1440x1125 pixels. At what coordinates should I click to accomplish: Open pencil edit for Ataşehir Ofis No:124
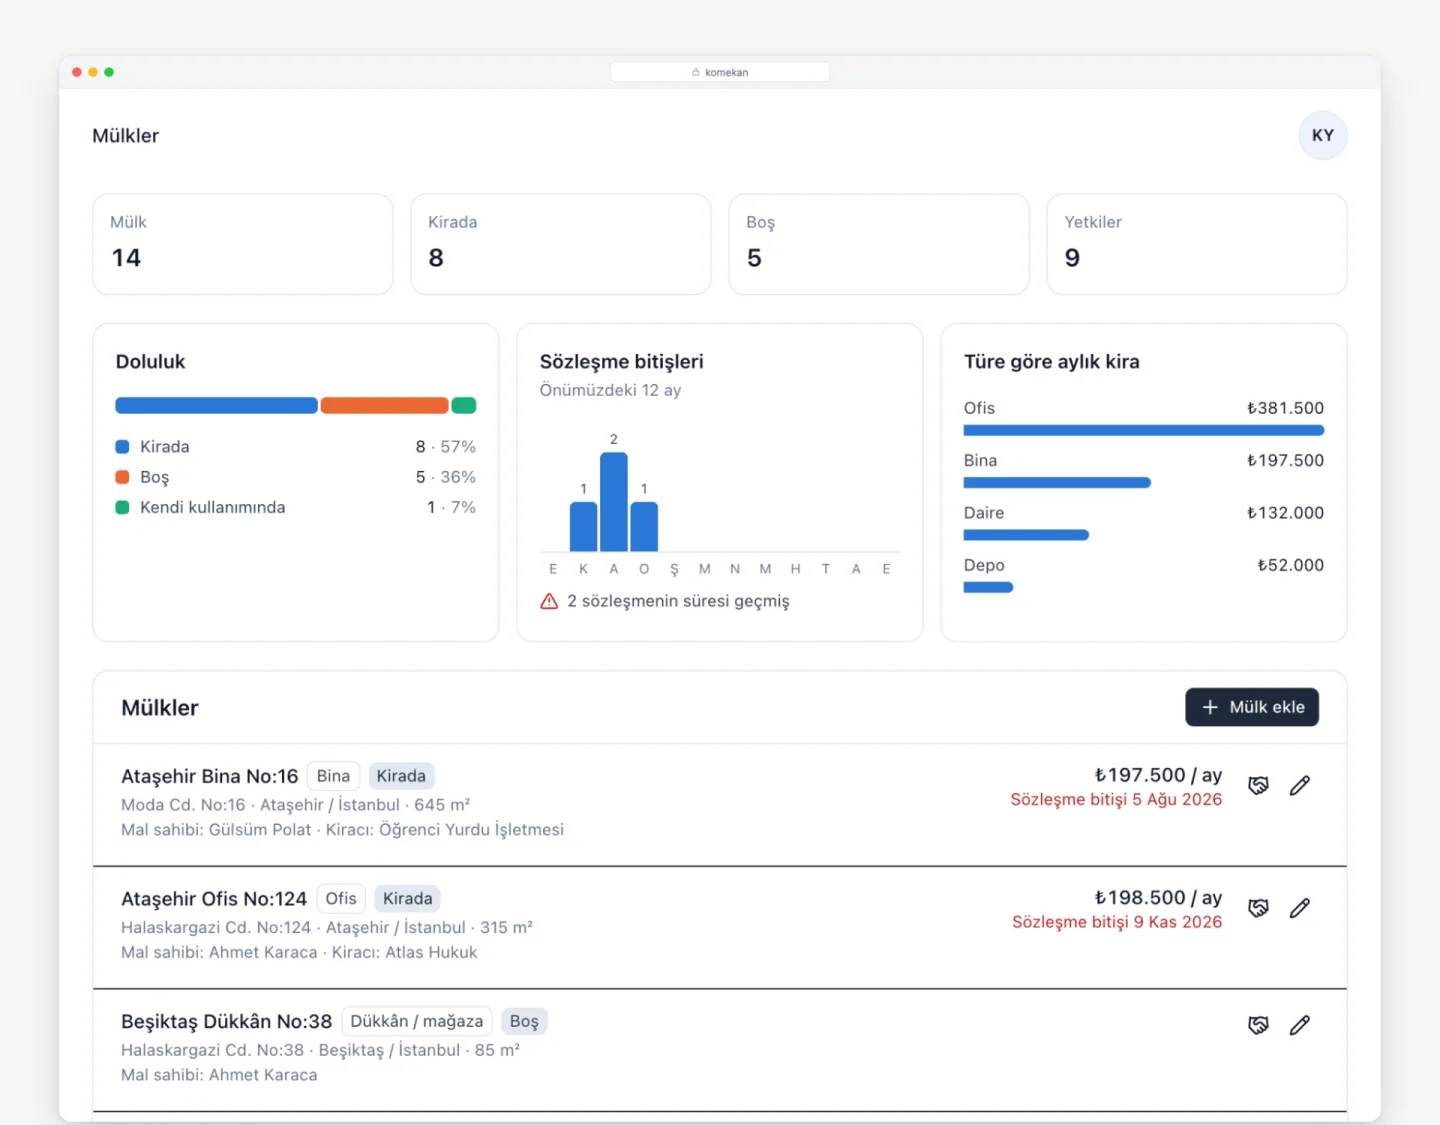[x=1299, y=908]
